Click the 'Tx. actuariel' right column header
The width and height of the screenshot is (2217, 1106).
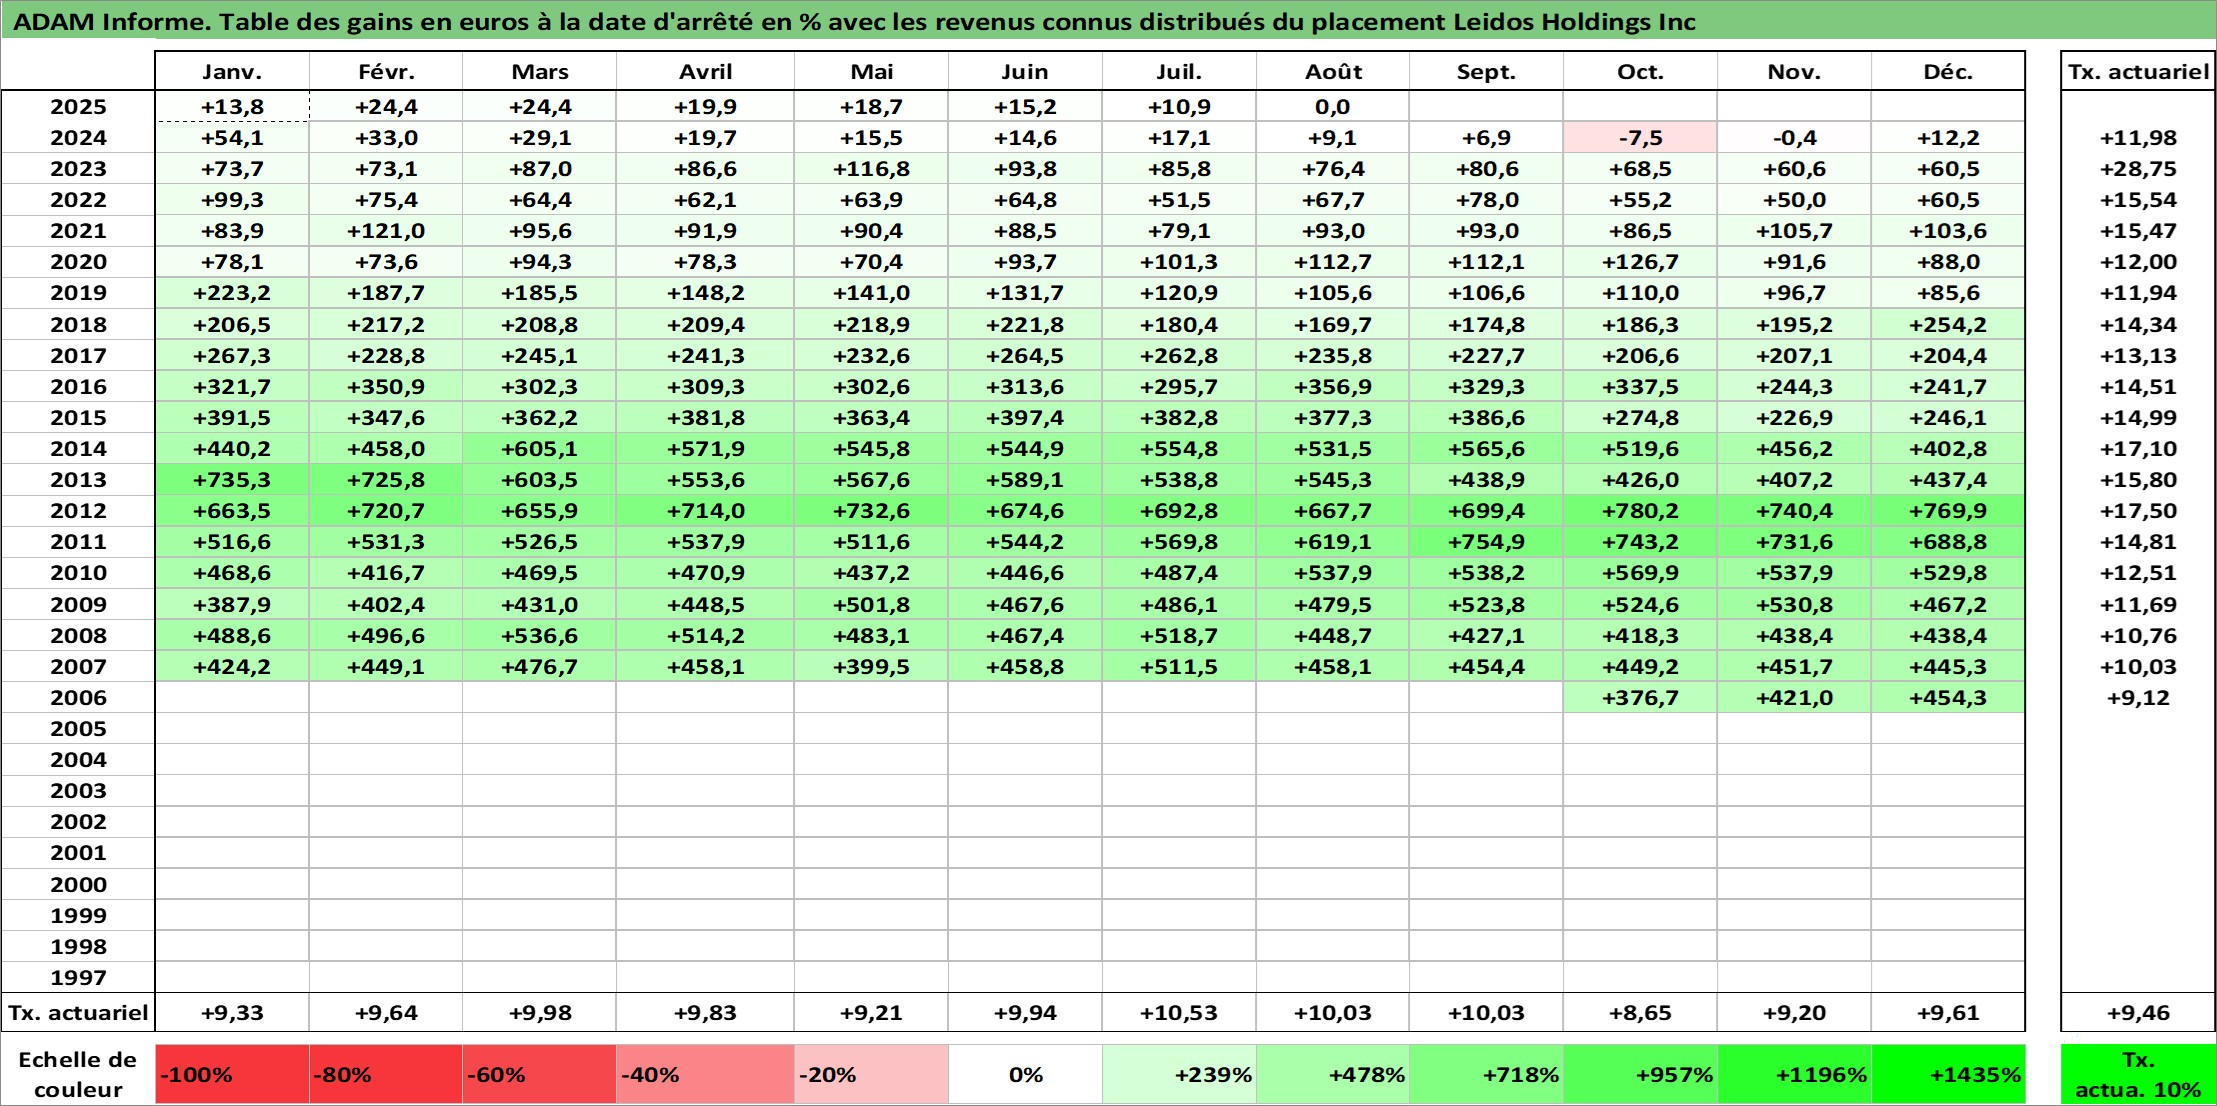click(x=2138, y=72)
